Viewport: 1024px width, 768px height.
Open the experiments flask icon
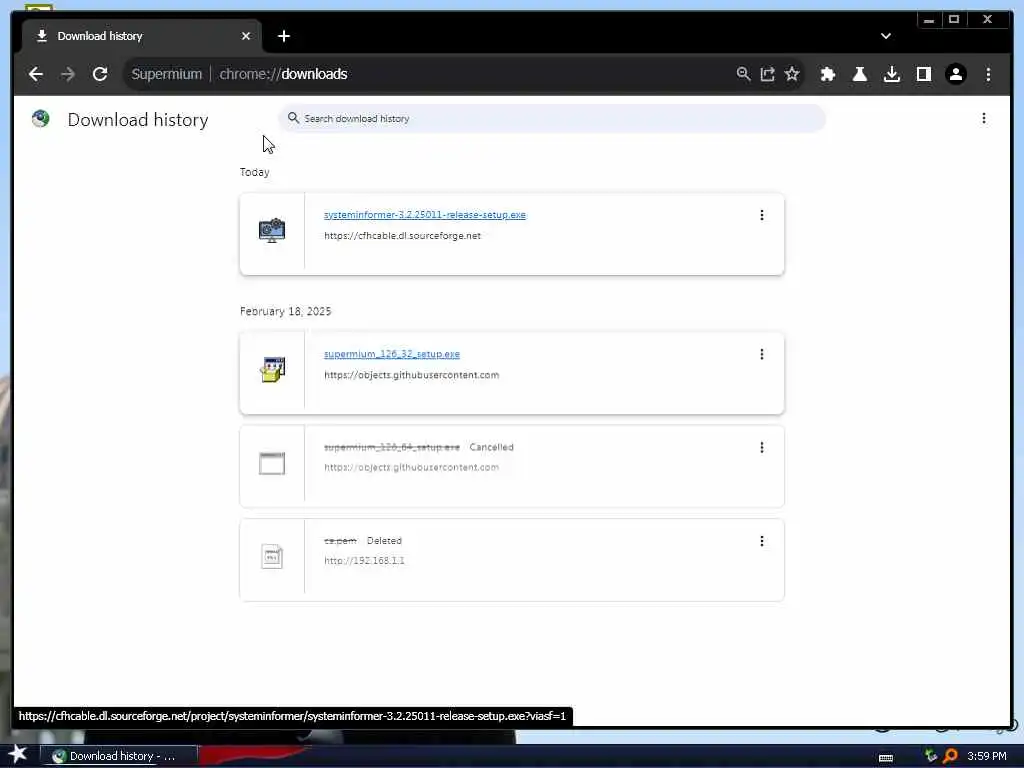pos(859,74)
